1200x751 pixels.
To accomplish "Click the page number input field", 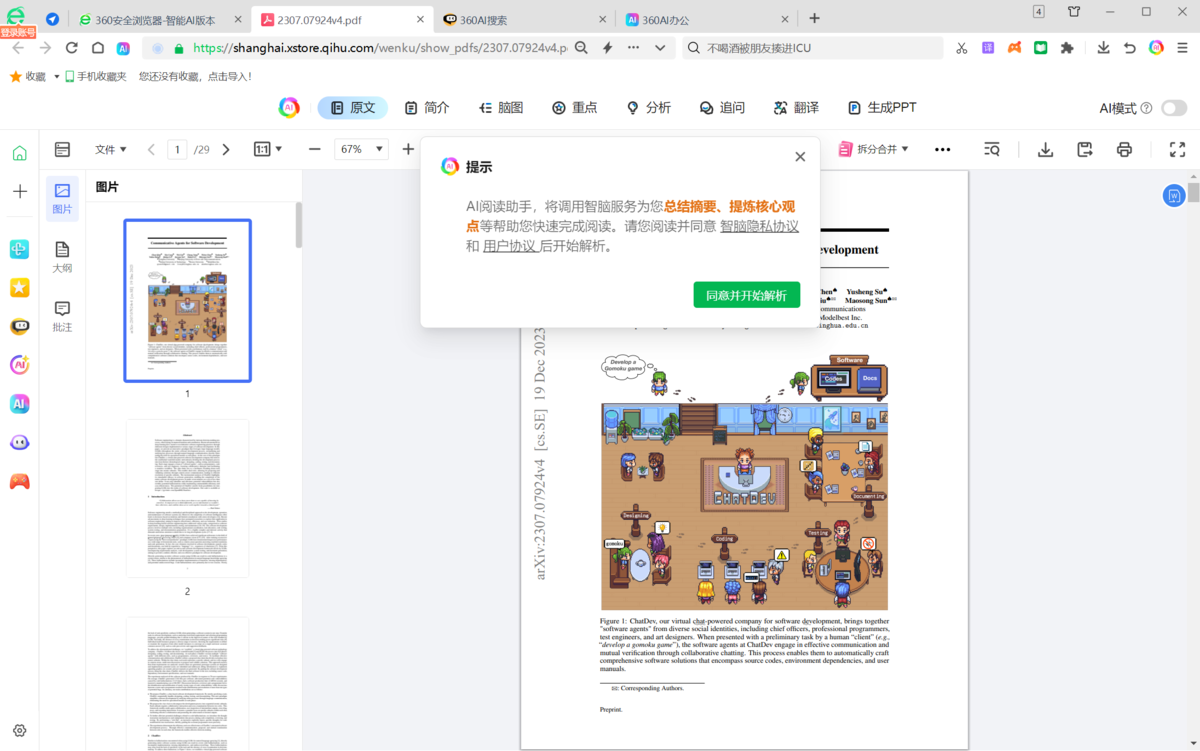I will point(177,148).
